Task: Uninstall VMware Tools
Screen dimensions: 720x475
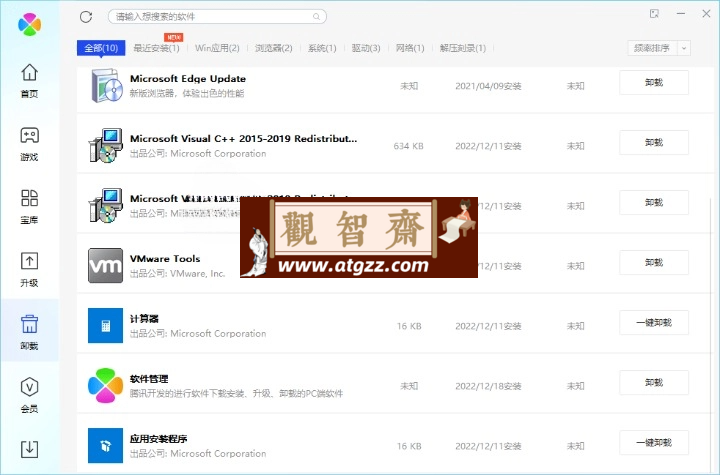Action: 654,263
